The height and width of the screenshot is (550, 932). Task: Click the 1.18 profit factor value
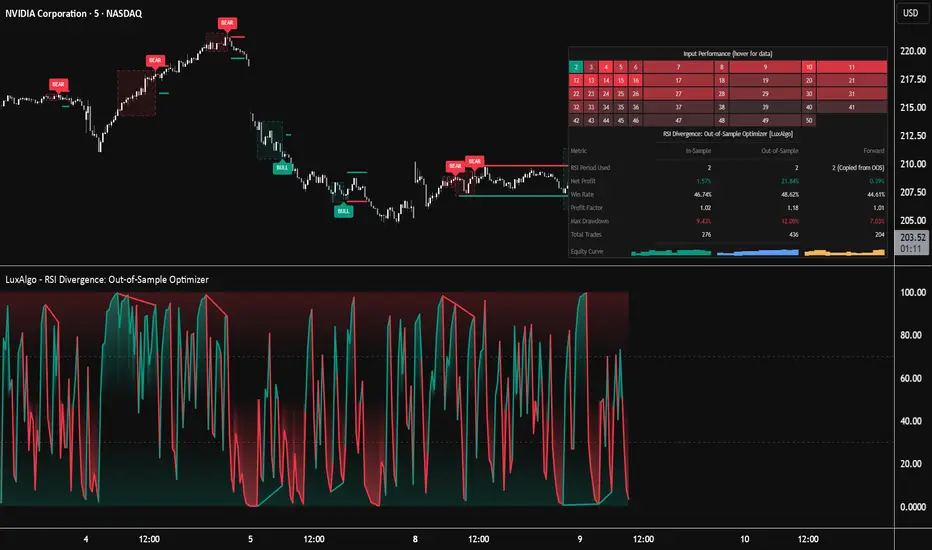tap(793, 208)
